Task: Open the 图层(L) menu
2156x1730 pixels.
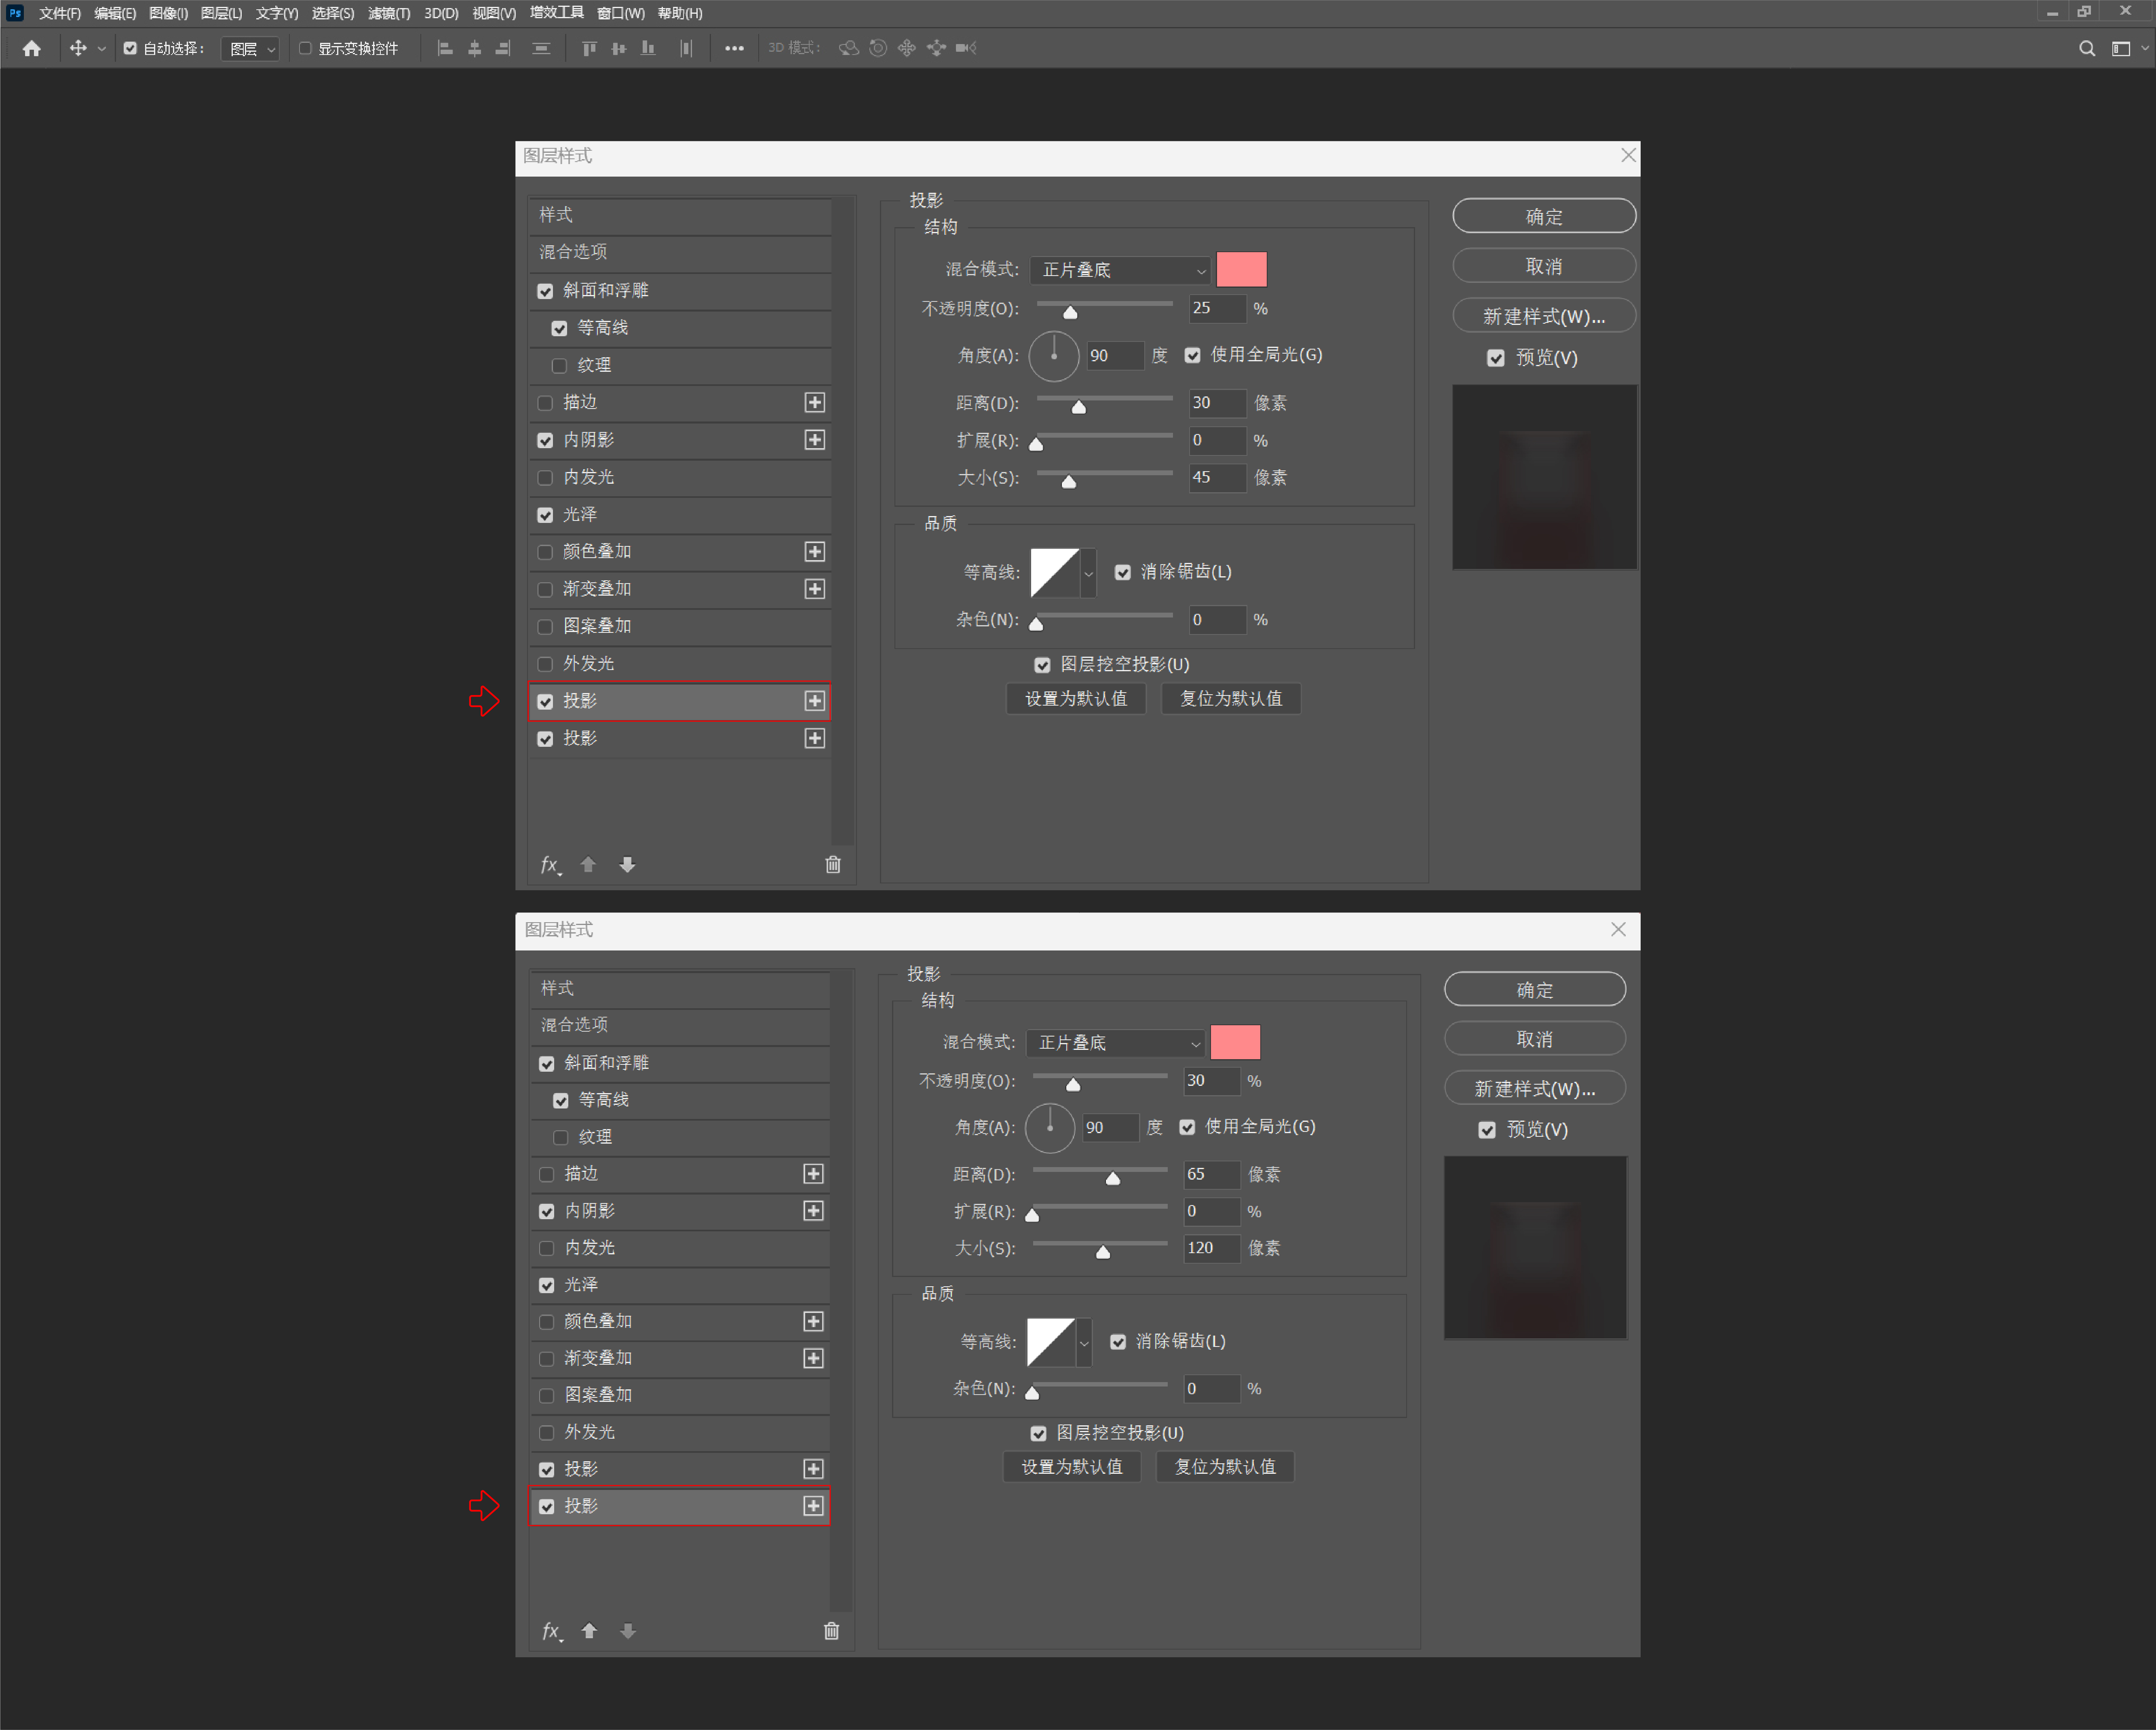Action: point(221,13)
